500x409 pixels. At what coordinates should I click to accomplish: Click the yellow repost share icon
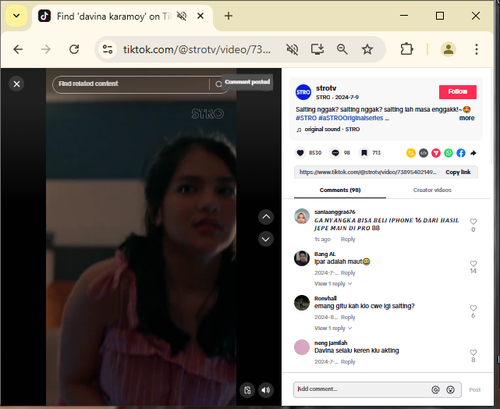(411, 153)
